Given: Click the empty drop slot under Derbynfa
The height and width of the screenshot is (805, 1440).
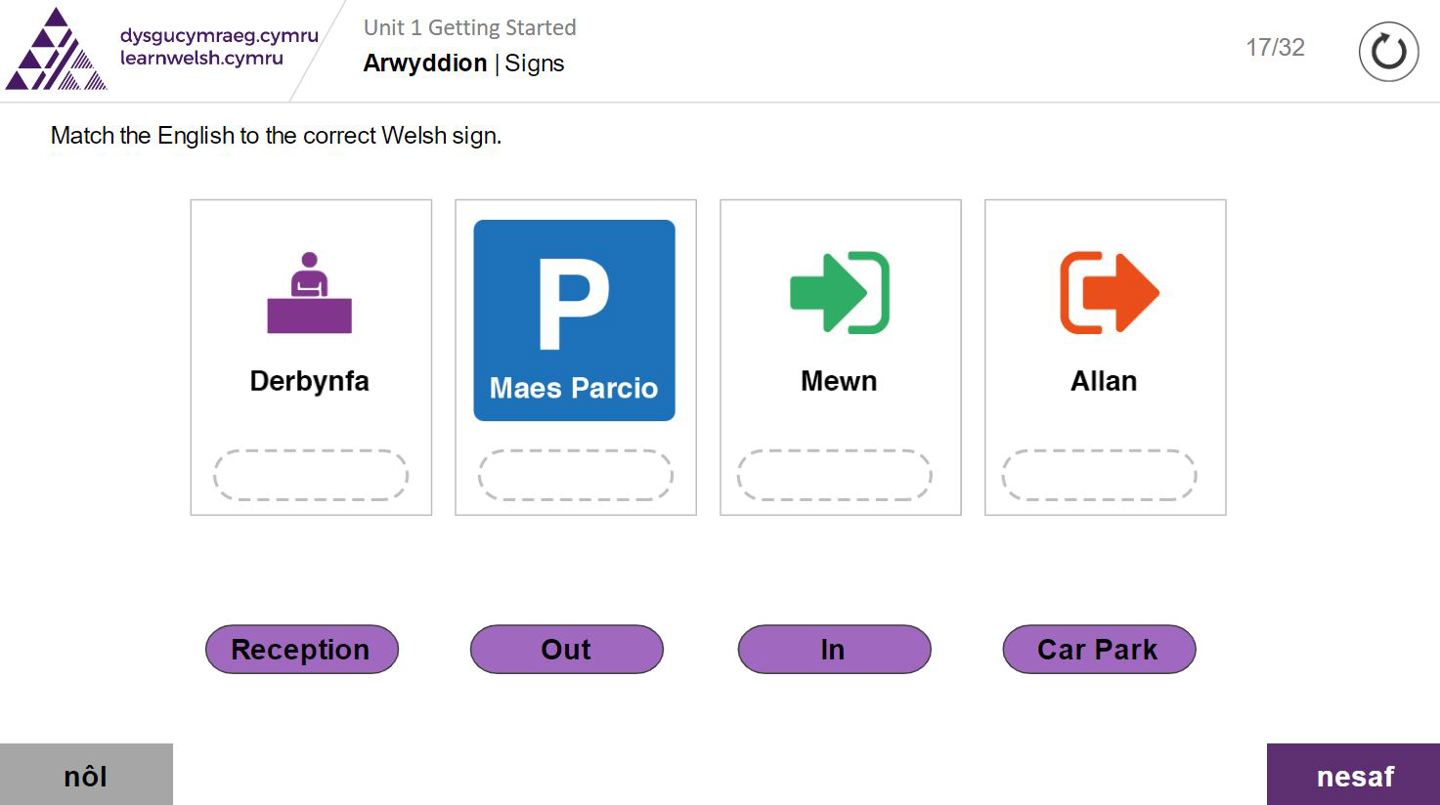Looking at the screenshot, I should pos(310,475).
